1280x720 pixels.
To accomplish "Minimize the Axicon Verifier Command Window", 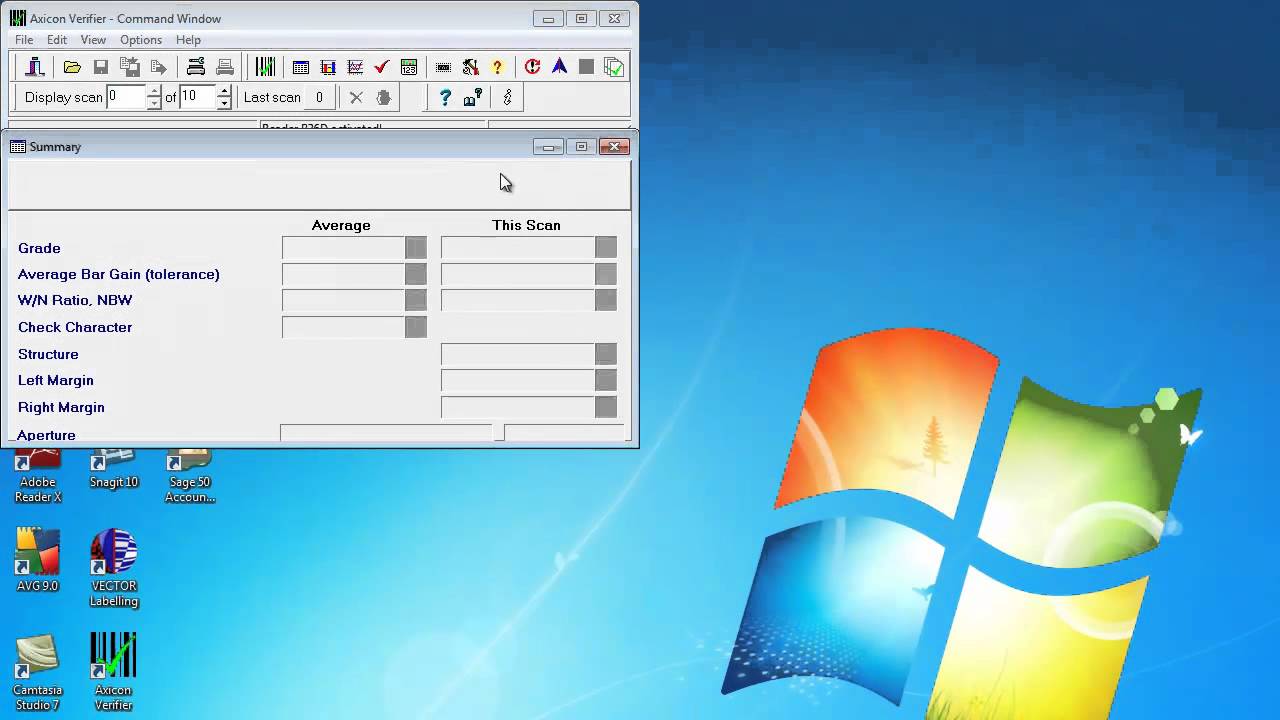I will click(548, 18).
